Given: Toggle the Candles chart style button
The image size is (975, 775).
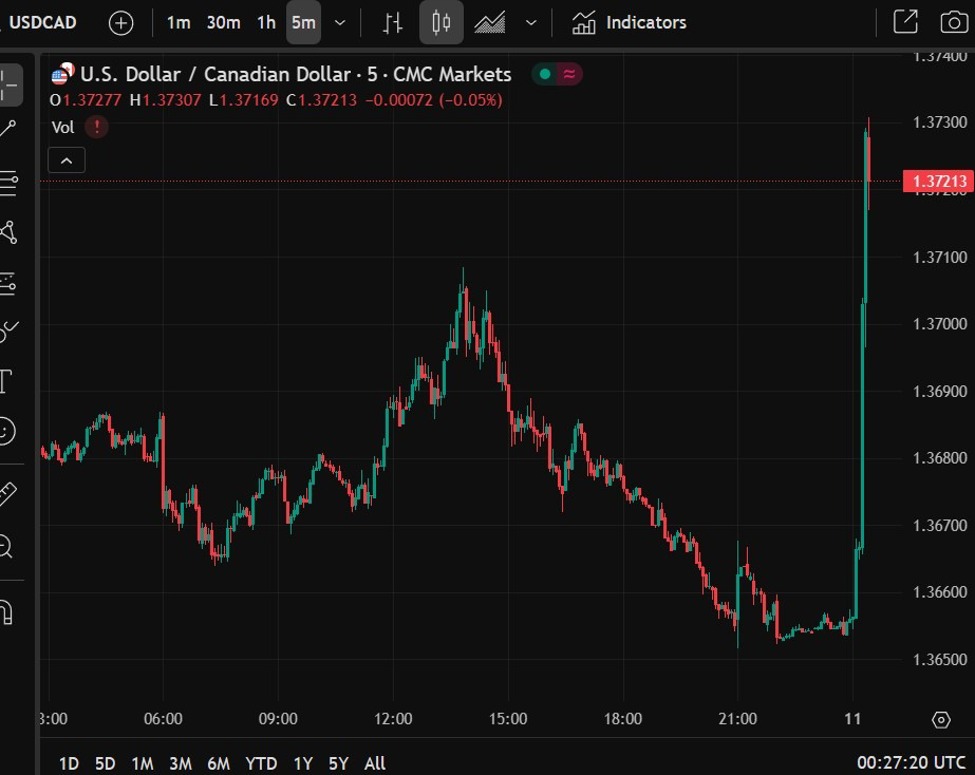Looking at the screenshot, I should 441,23.
